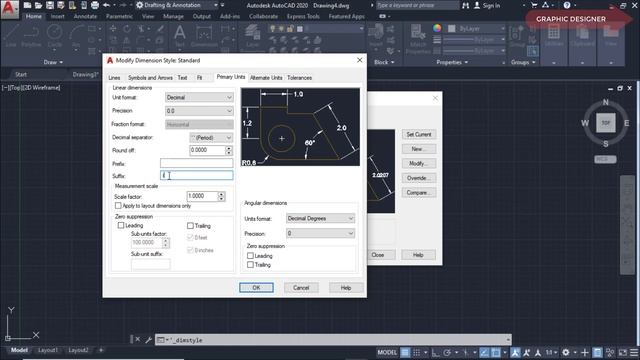Open the angular Precision dropdown
This screenshot has width=640, height=360.
click(320, 233)
